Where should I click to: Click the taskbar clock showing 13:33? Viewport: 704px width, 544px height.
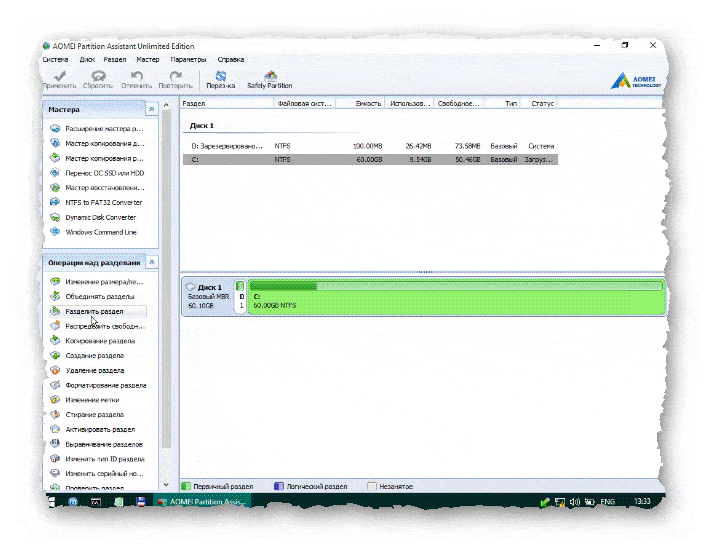click(x=642, y=501)
